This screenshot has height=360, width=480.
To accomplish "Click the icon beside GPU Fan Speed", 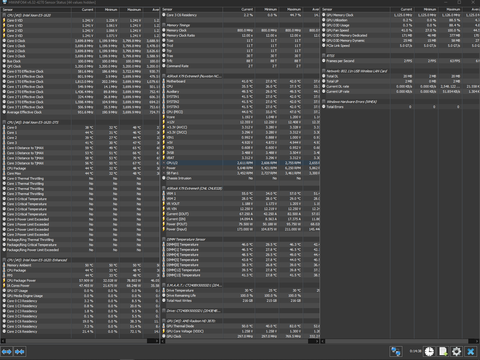I will coord(324,30).
